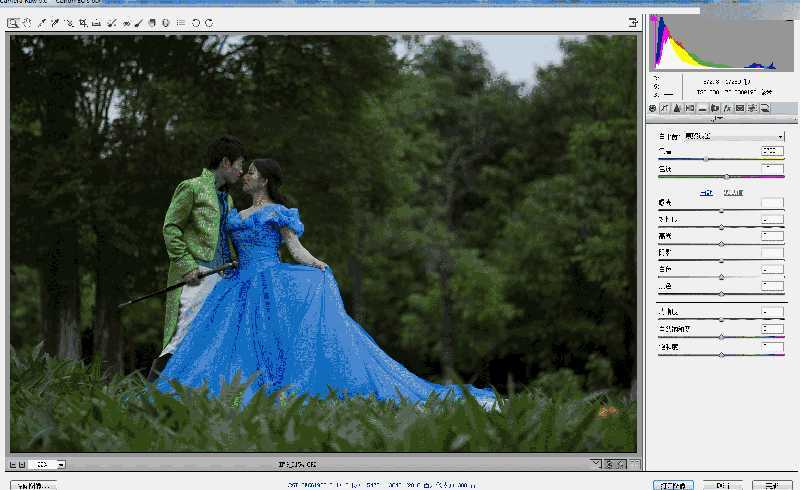Viewport: 800px width, 490px height.
Task: Click the Highlights slider handle
Action: tap(721, 244)
